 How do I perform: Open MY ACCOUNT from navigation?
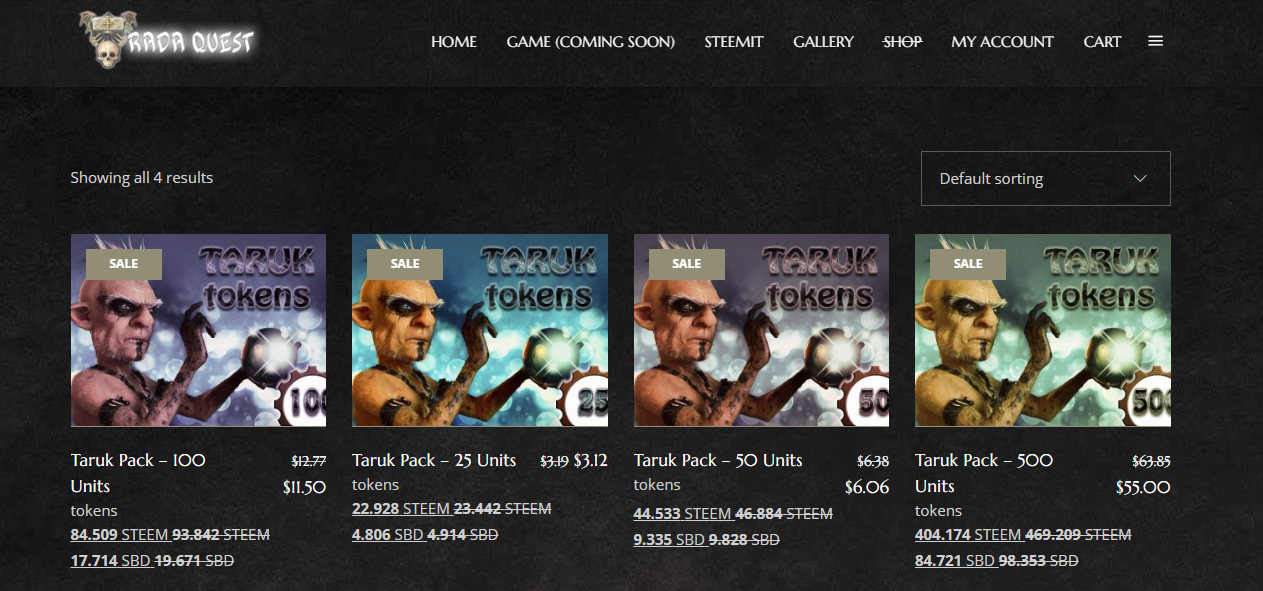pyautogui.click(x=1002, y=42)
